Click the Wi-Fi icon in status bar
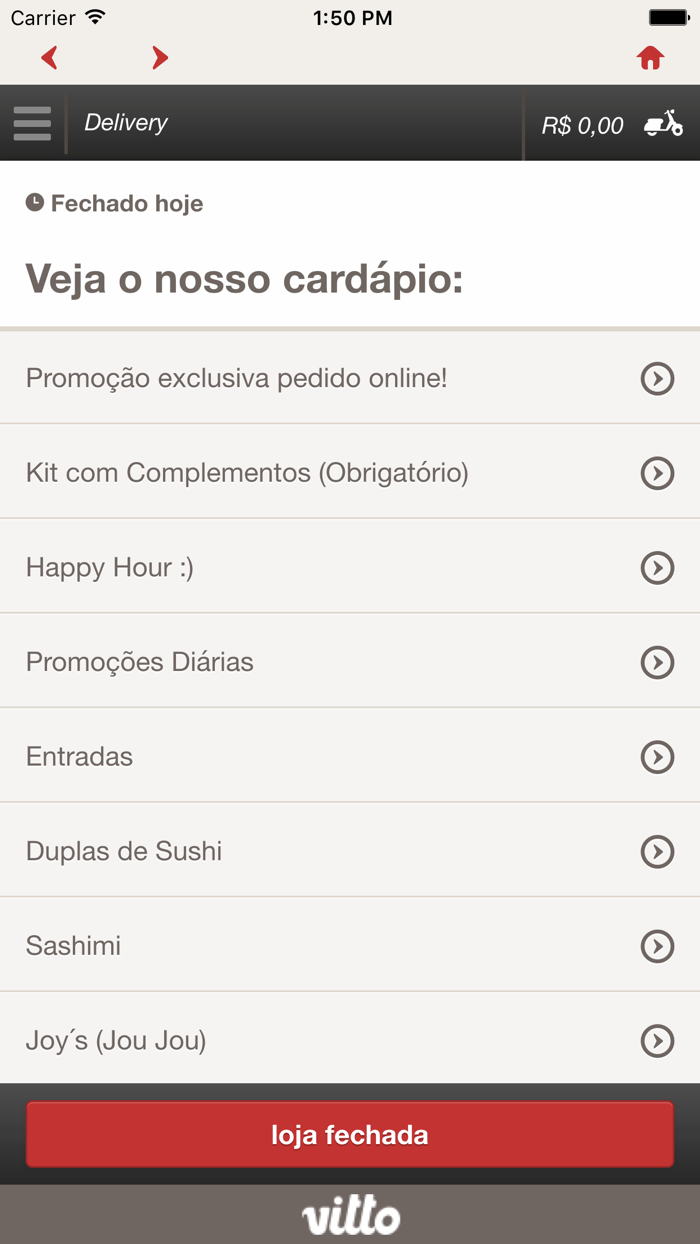The height and width of the screenshot is (1244, 700). point(95,16)
